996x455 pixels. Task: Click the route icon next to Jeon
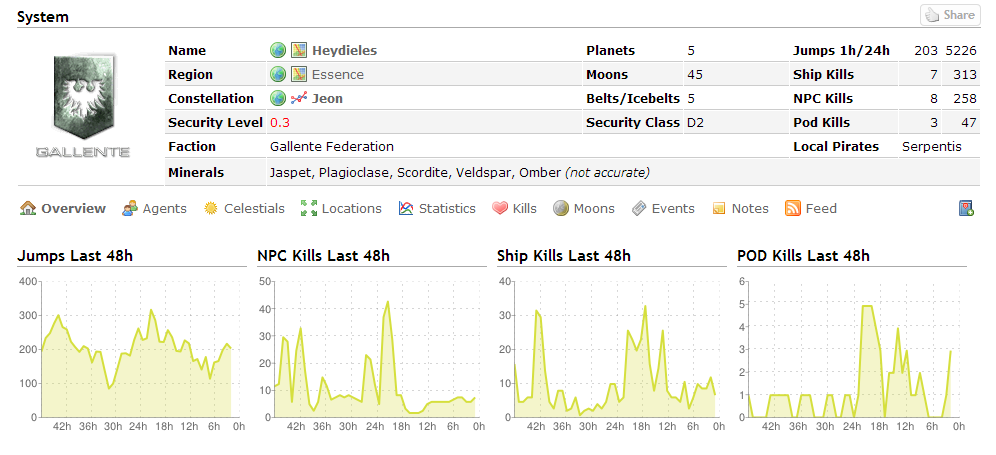pyautogui.click(x=299, y=98)
